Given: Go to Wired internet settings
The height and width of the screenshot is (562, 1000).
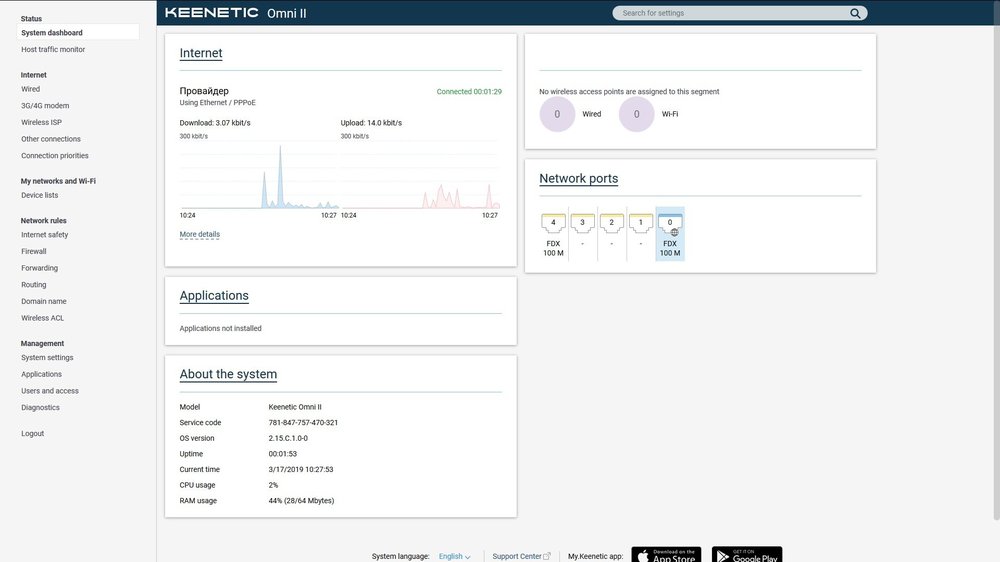Looking at the screenshot, I should coord(31,89).
